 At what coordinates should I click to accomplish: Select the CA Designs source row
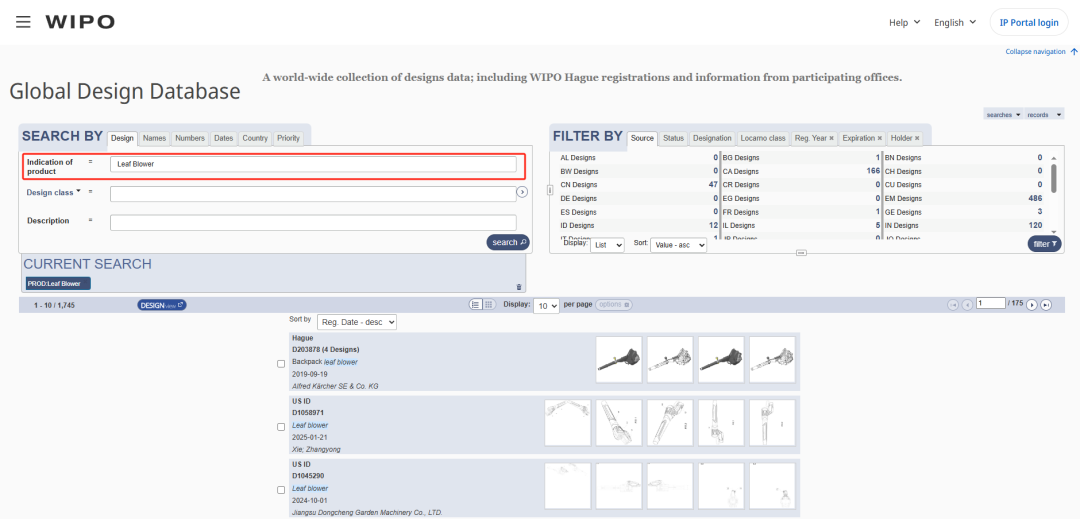801,171
